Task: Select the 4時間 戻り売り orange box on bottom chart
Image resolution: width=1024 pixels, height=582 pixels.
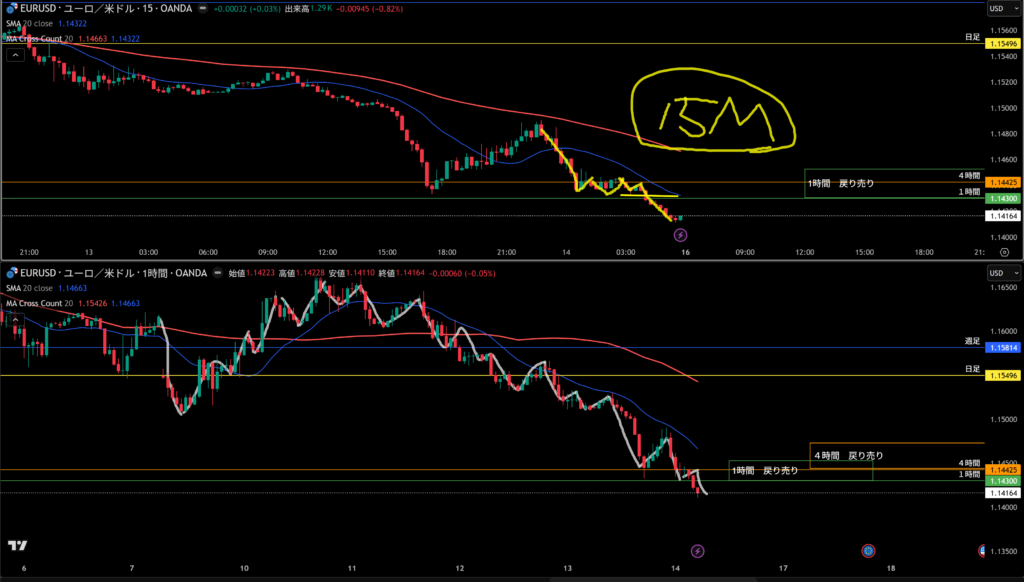Action: pyautogui.click(x=896, y=455)
